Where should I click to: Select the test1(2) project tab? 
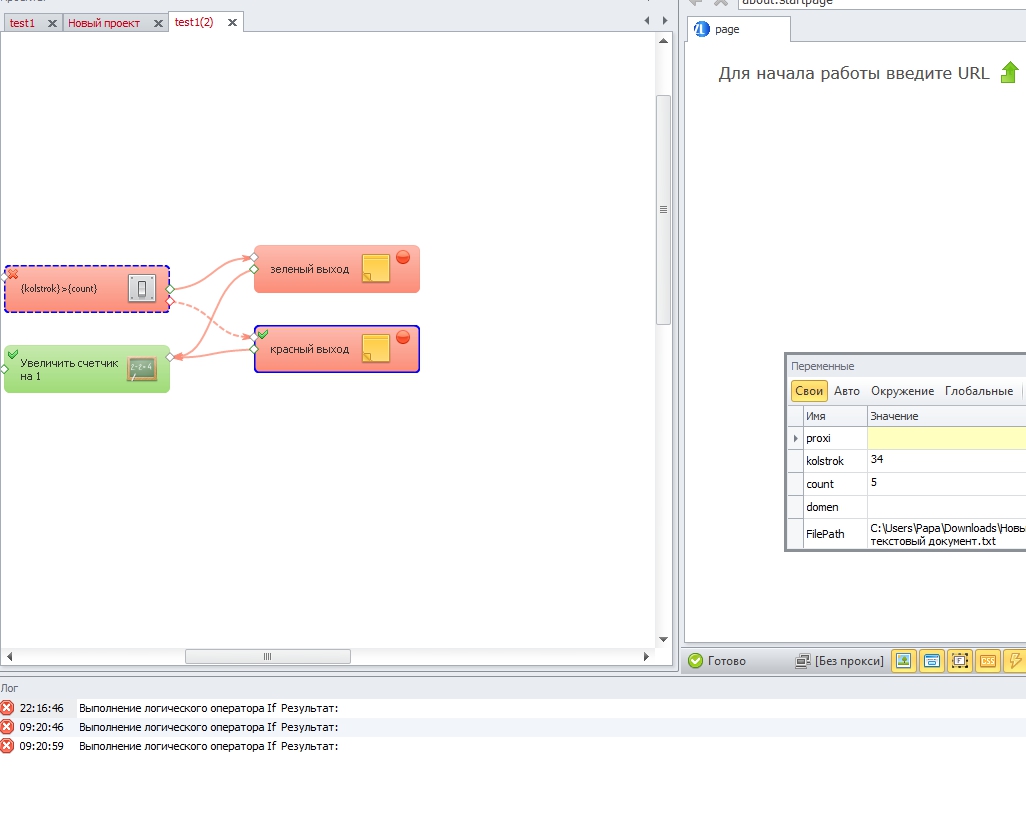click(x=194, y=22)
